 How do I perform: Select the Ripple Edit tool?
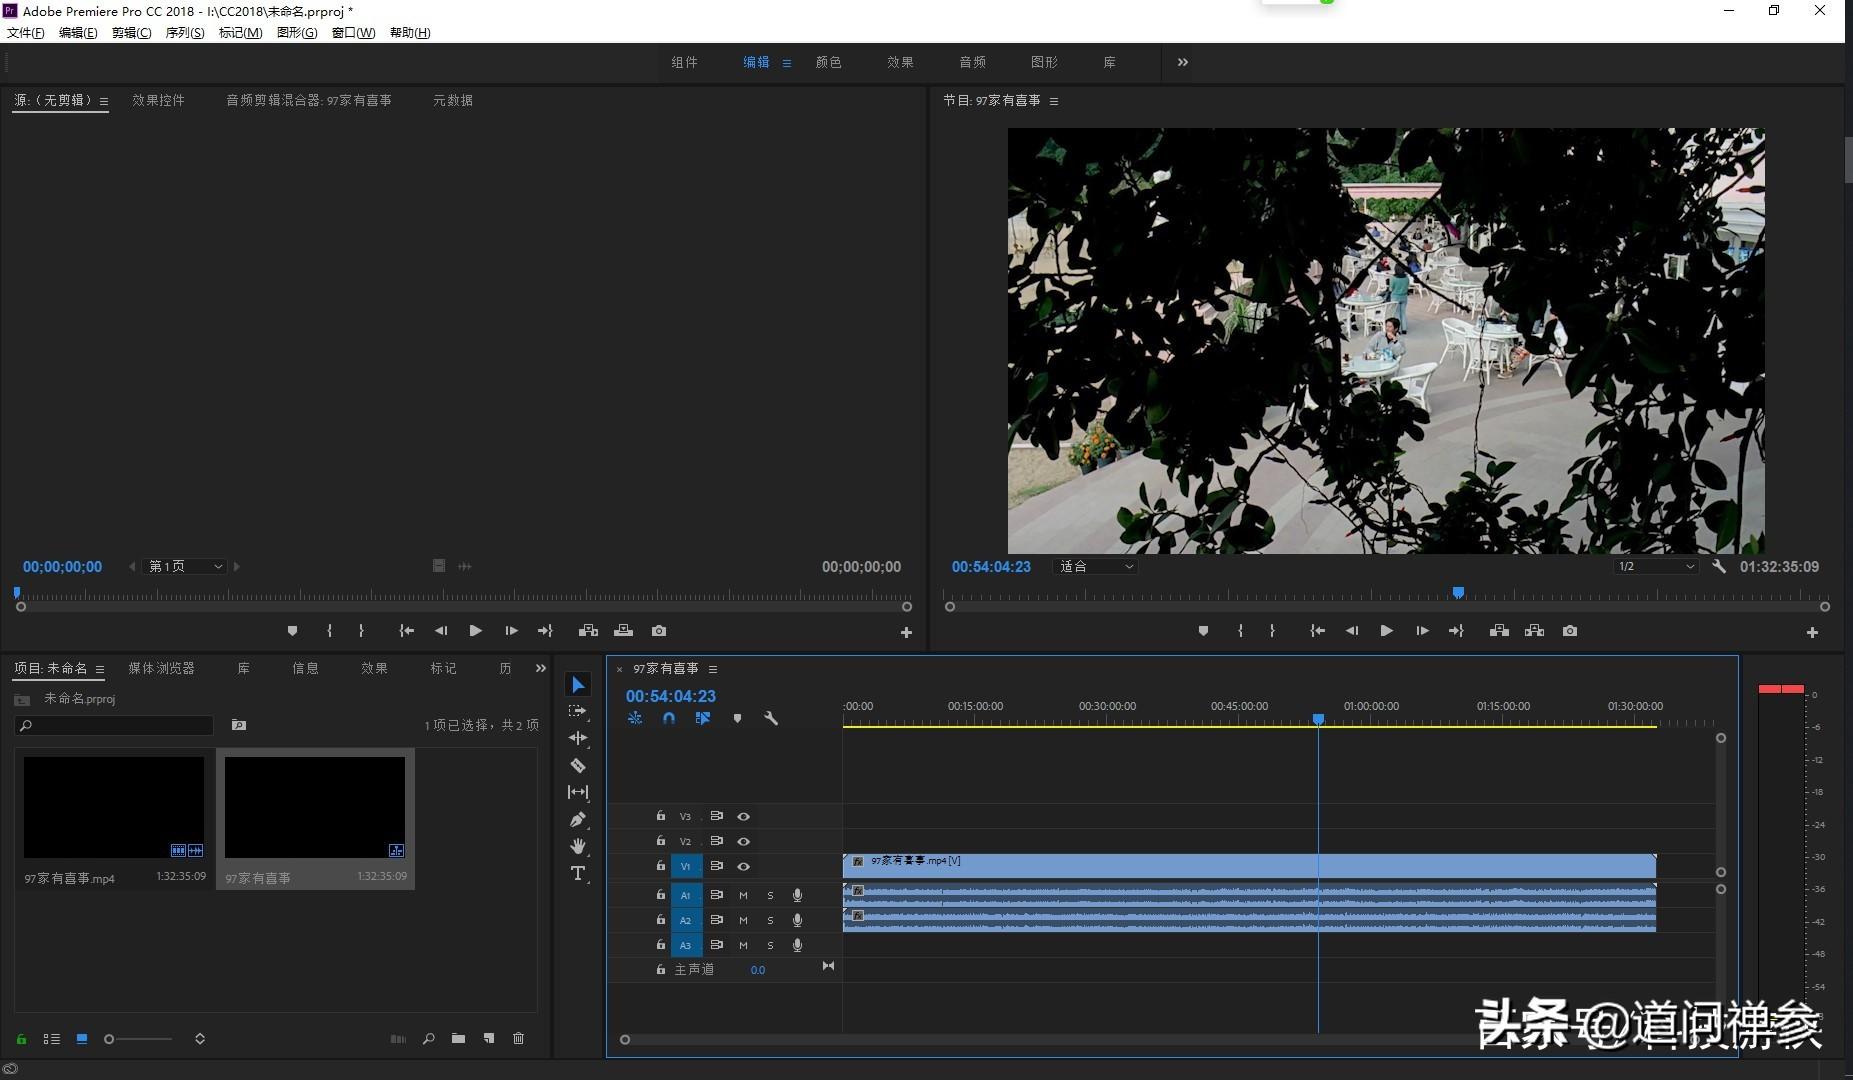click(578, 738)
